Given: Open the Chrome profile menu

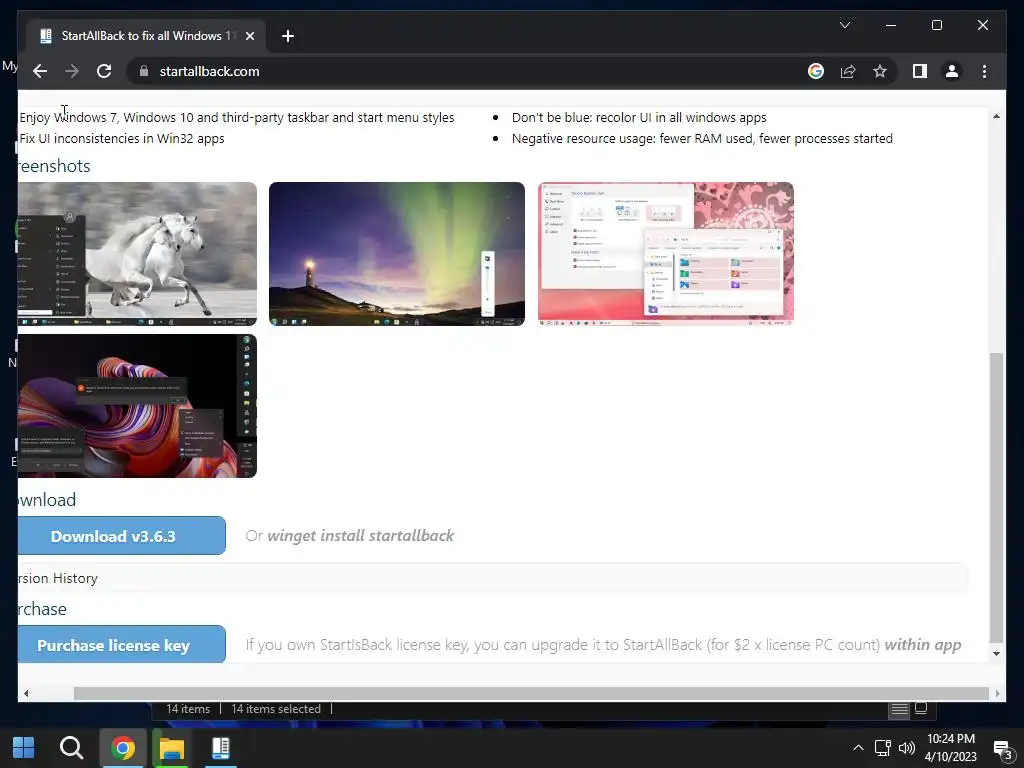Looking at the screenshot, I should (952, 71).
